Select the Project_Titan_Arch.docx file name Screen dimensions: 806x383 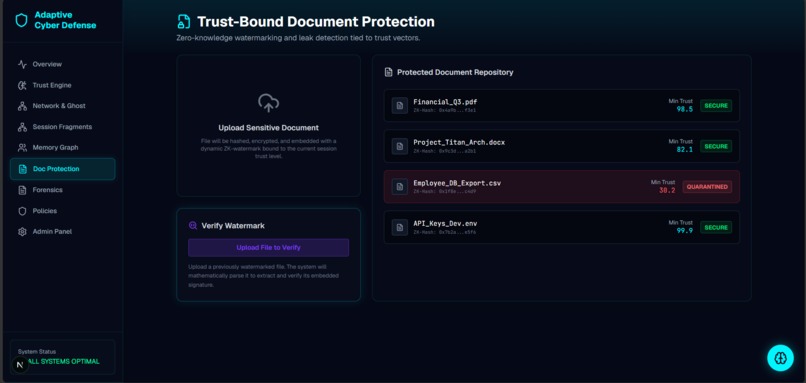click(x=459, y=142)
